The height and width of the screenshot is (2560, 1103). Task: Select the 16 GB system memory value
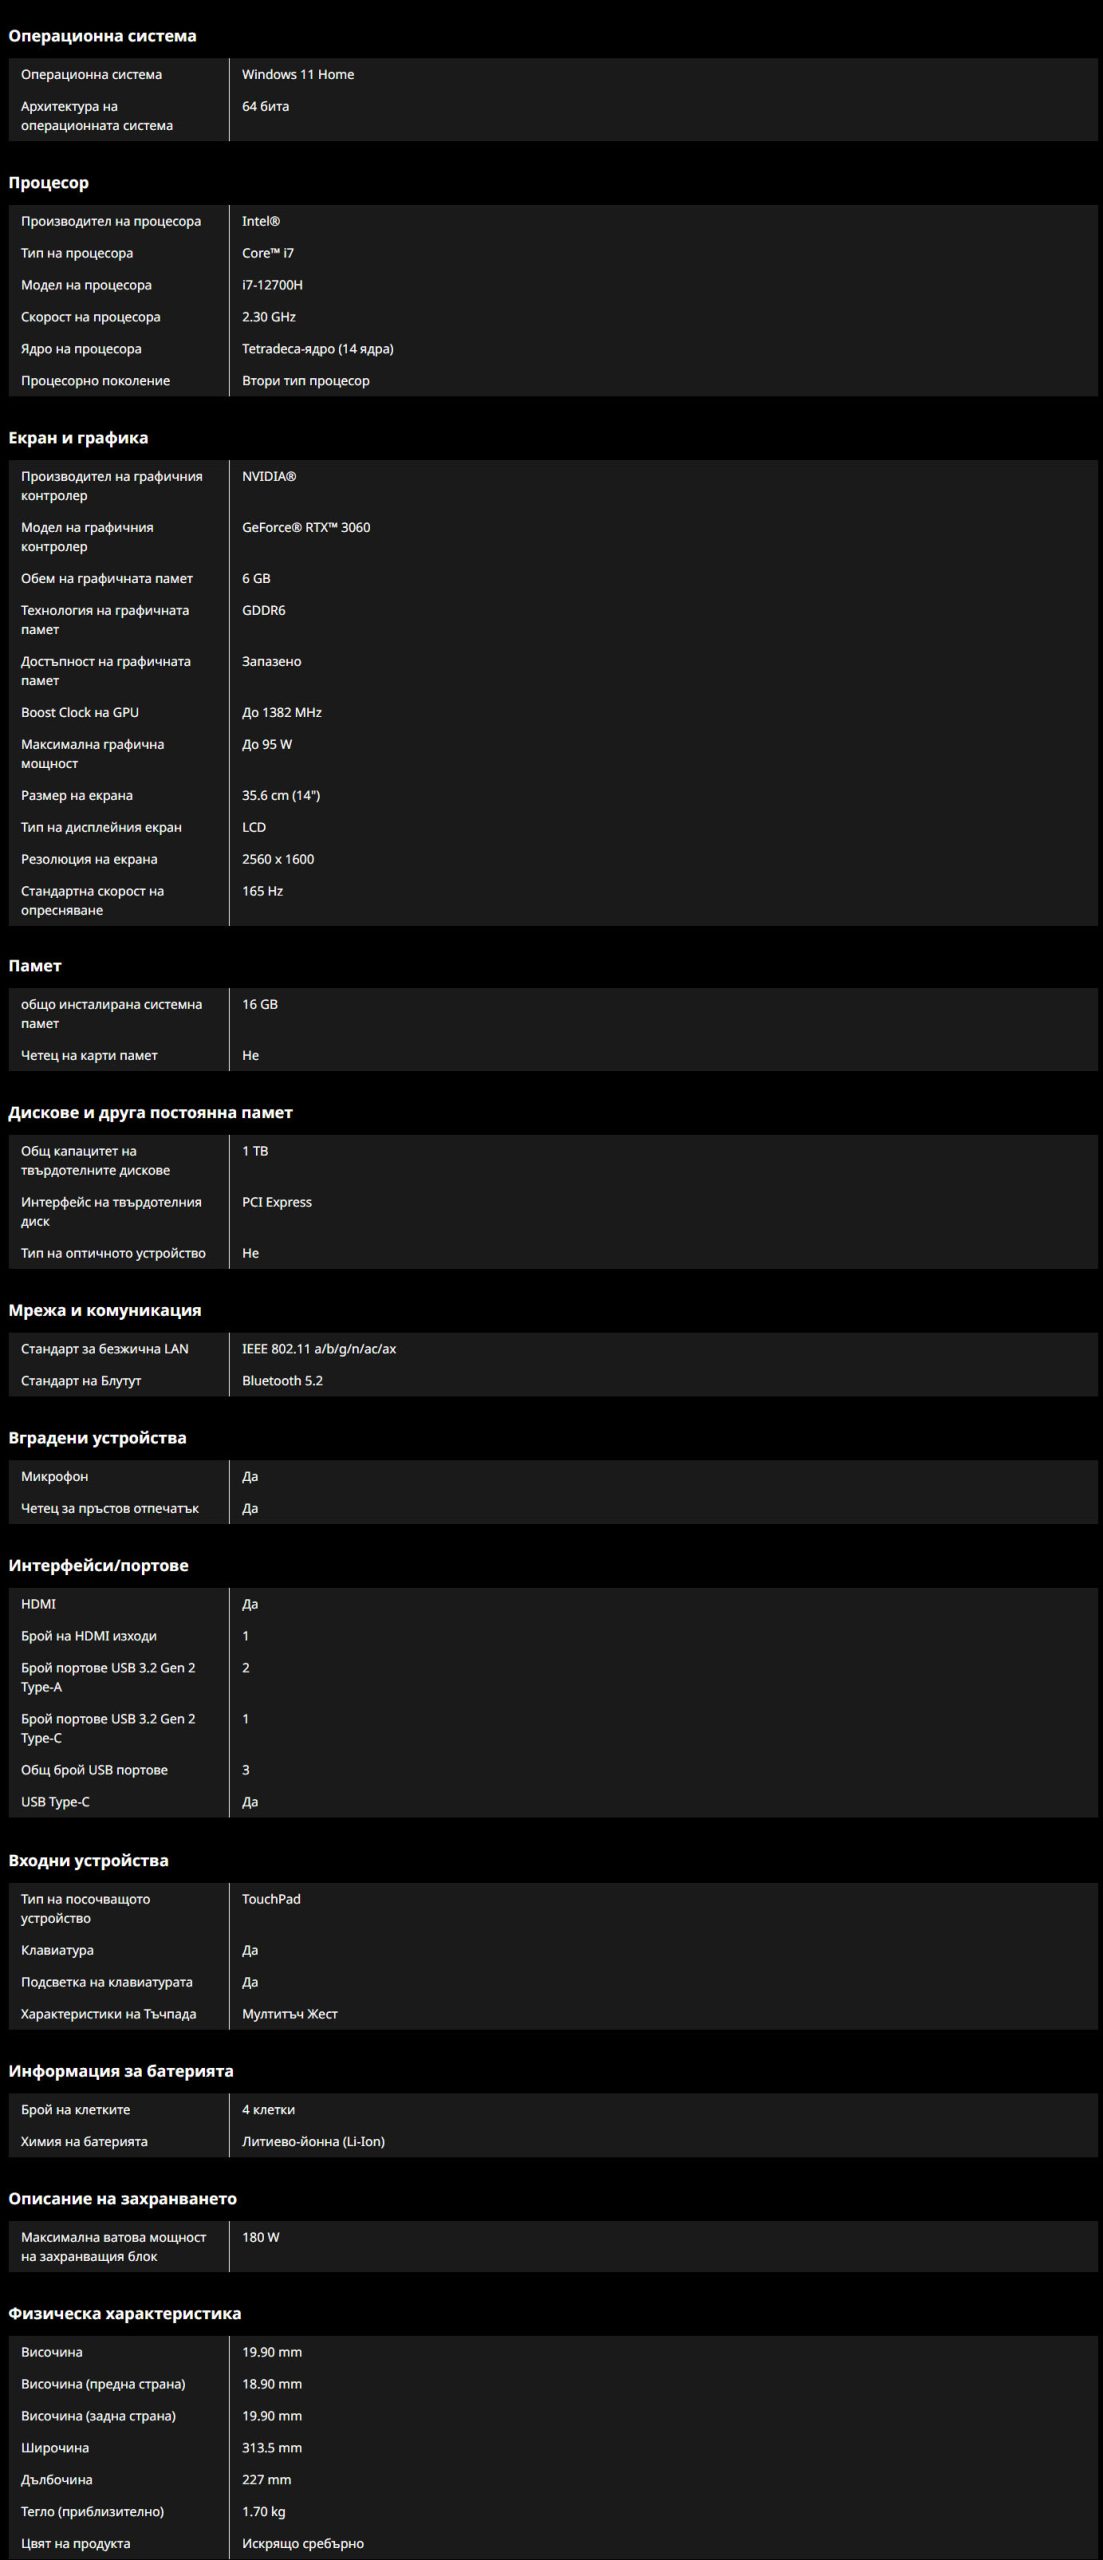pyautogui.click(x=260, y=1004)
